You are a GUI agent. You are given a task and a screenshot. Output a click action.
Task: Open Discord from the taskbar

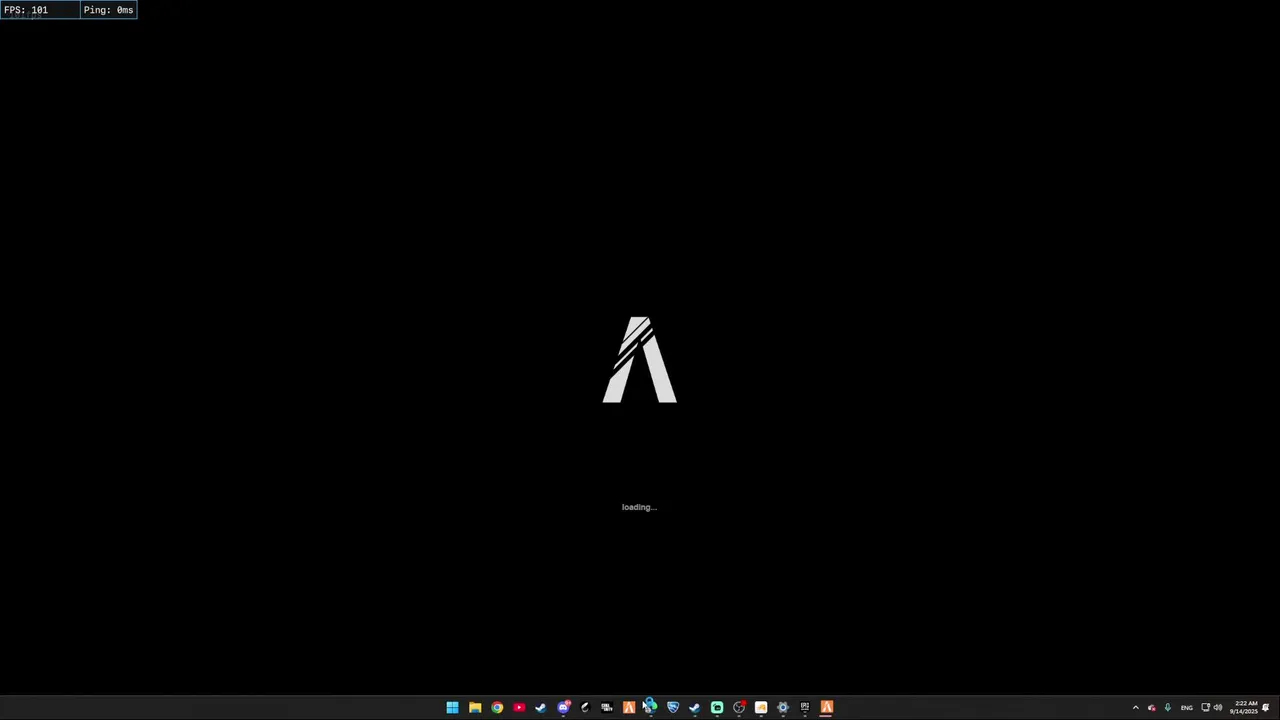coord(563,707)
